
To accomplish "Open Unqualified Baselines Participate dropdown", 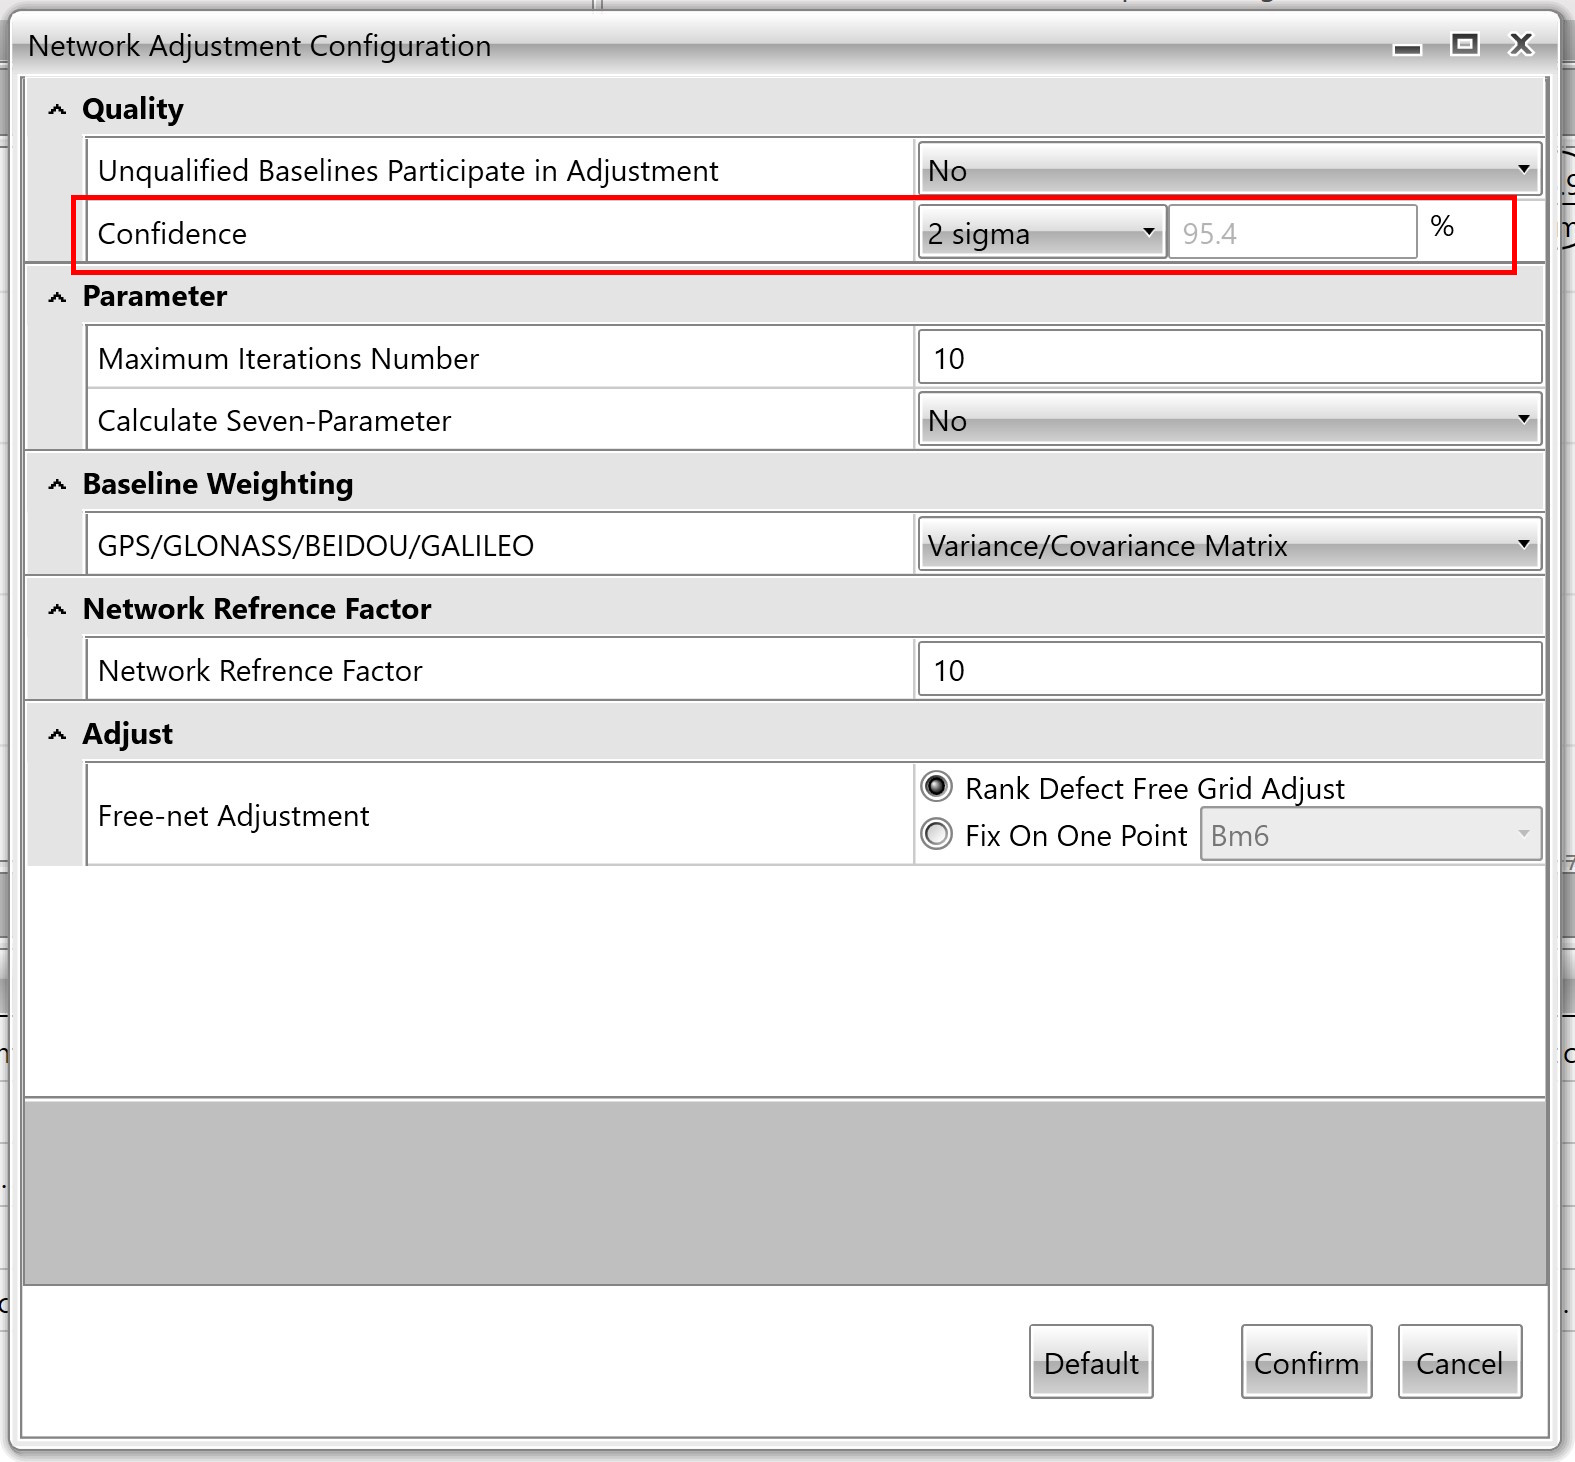I will (1228, 170).
